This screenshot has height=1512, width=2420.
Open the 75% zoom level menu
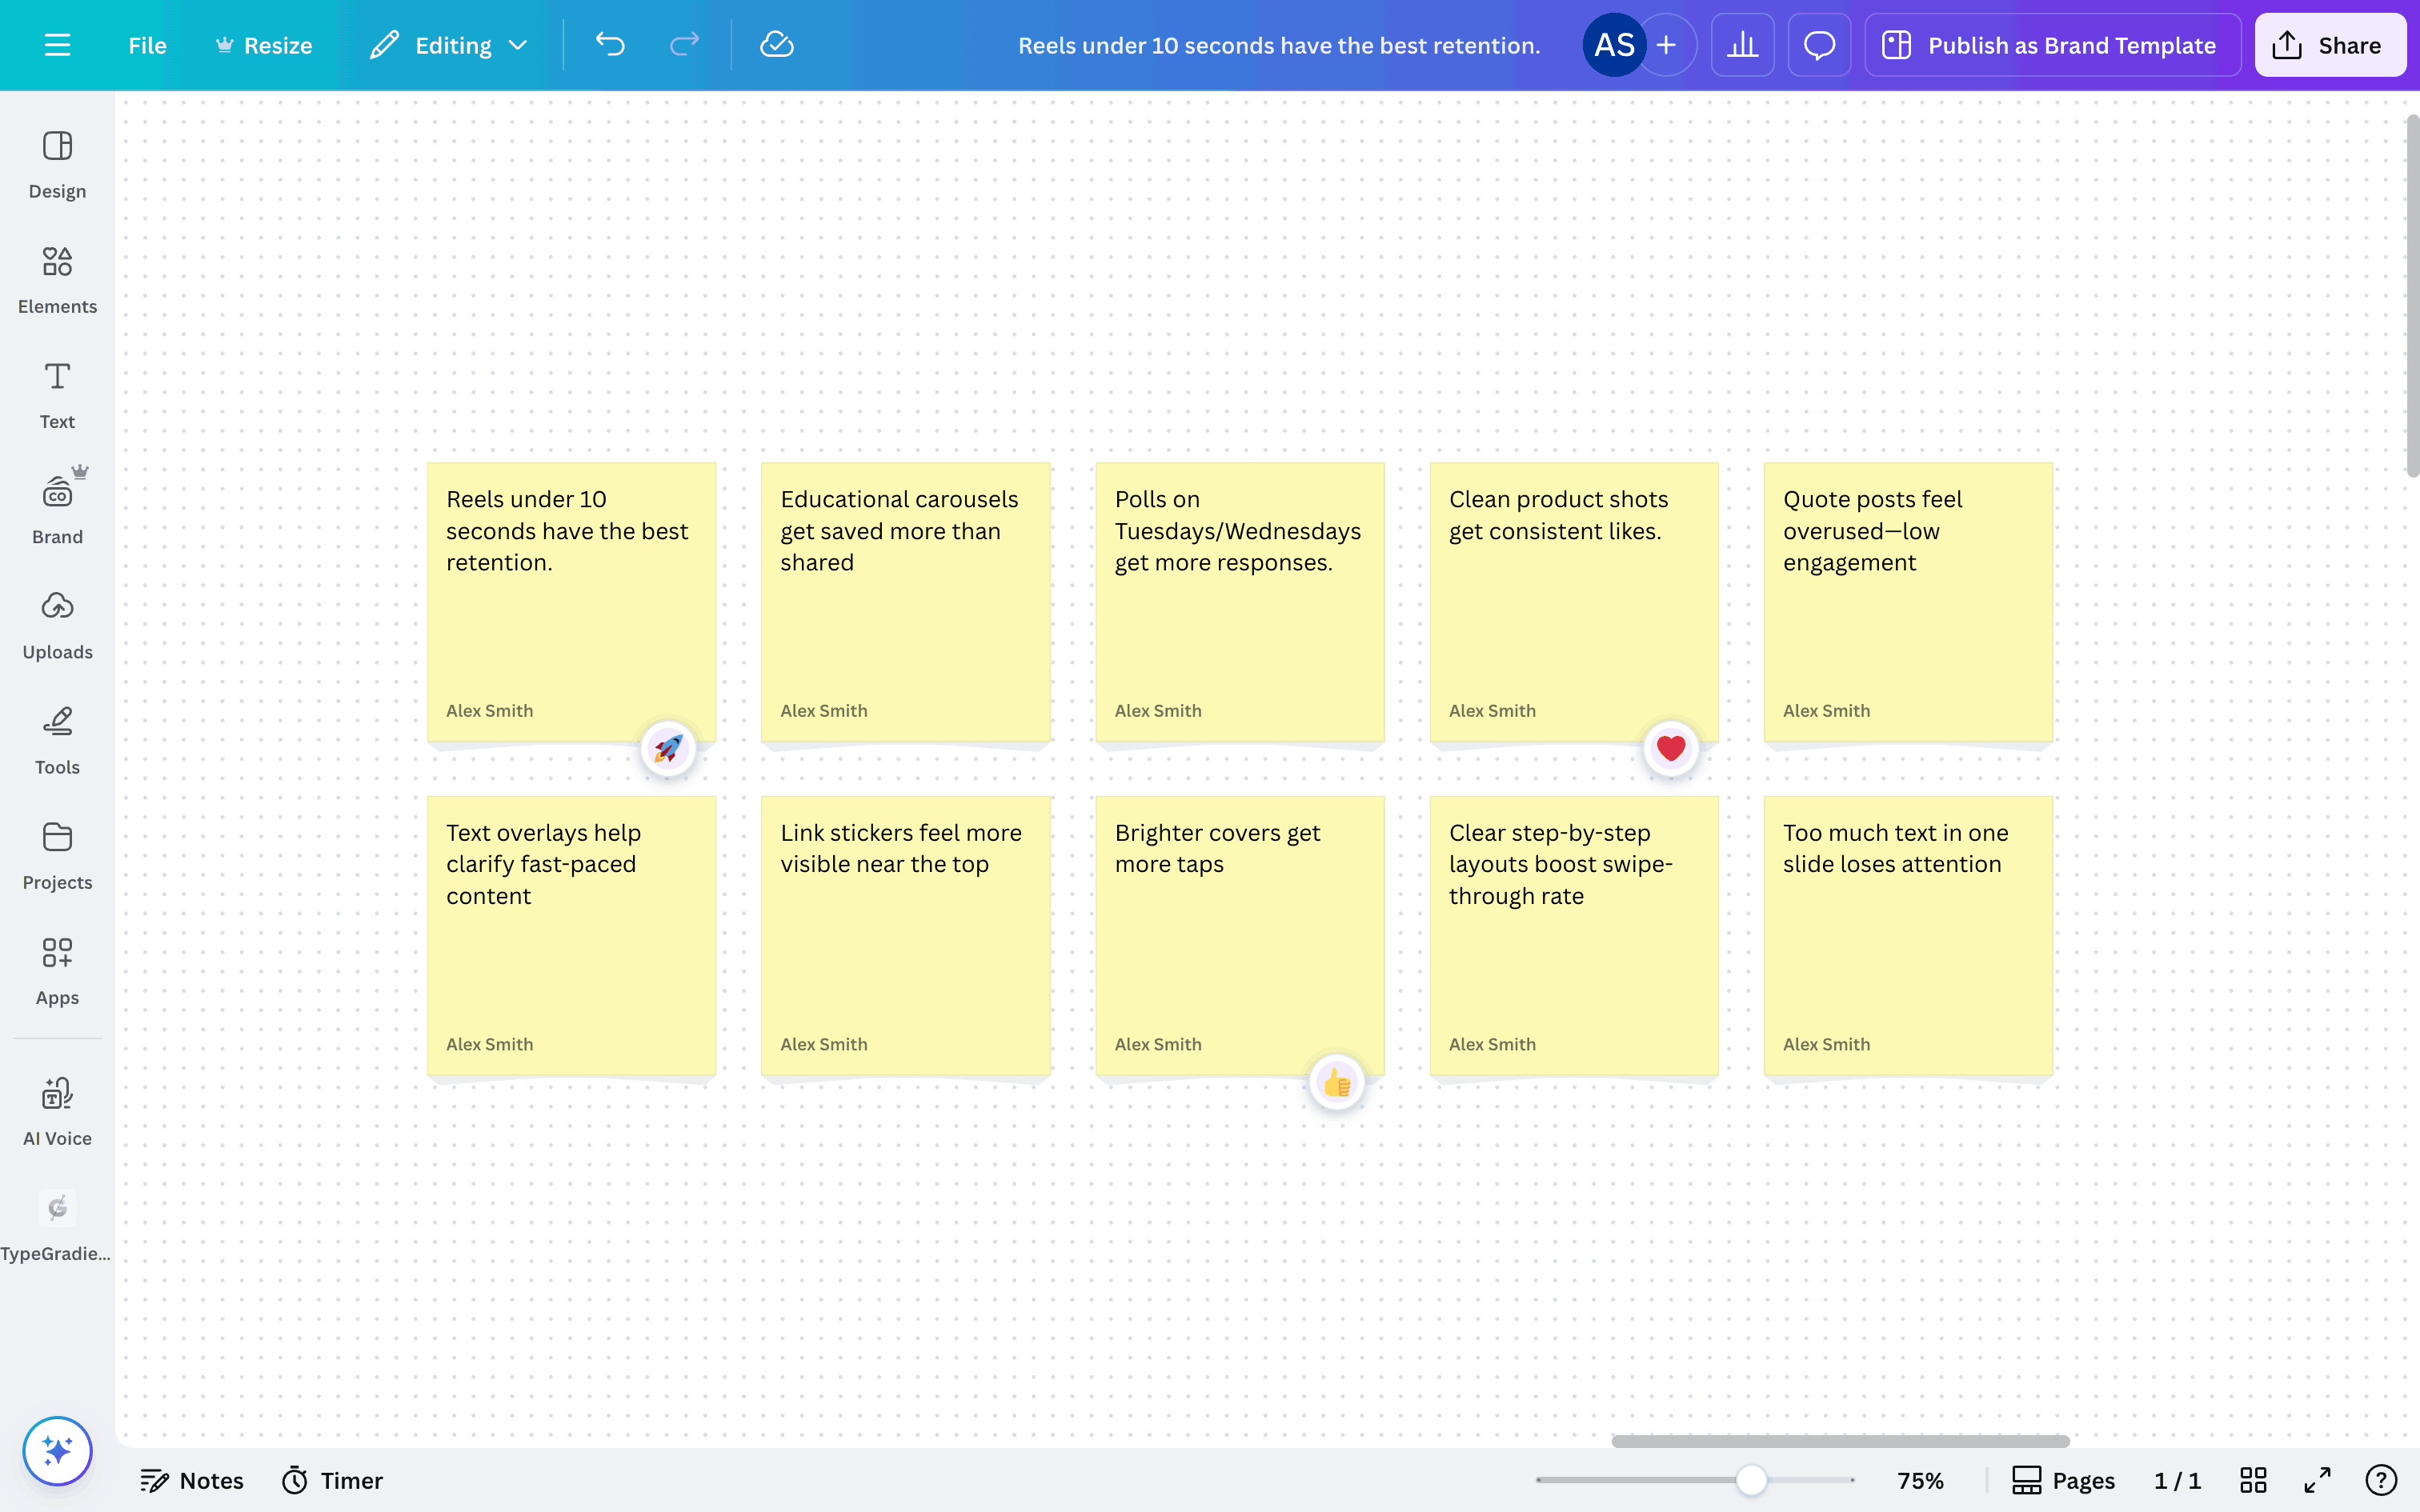pos(1920,1480)
